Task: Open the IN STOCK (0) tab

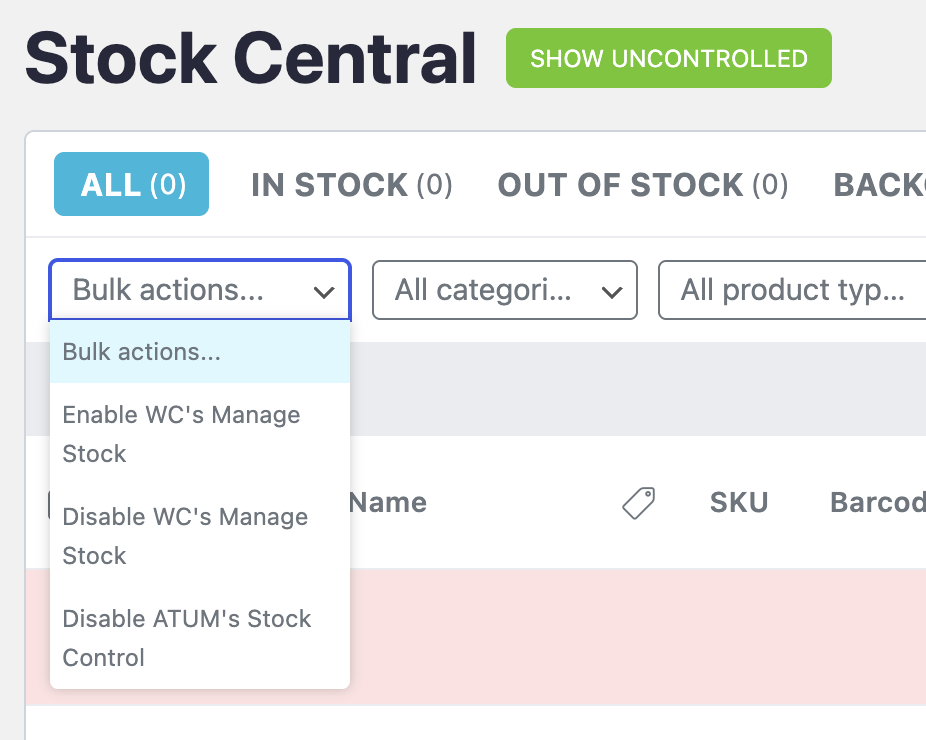Action: 351,185
